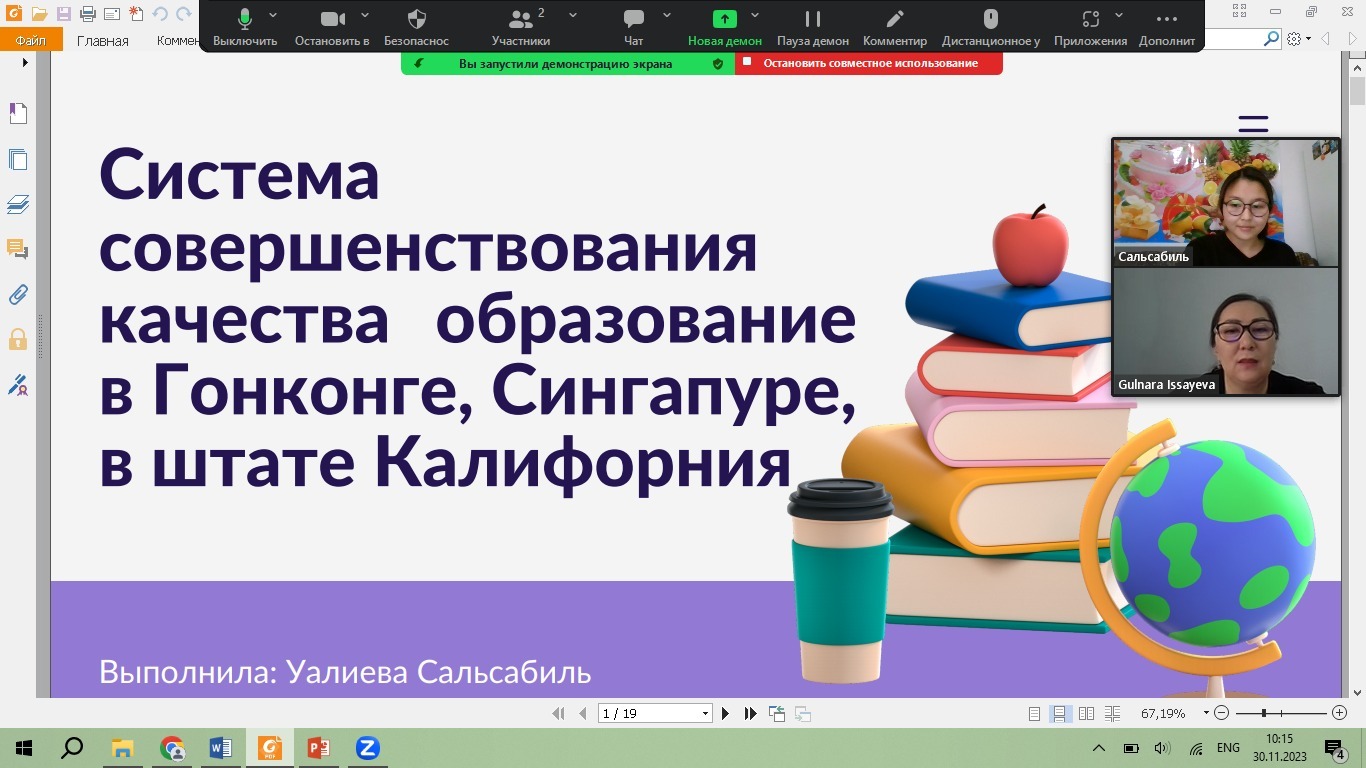Select the facing pages view icon
This screenshot has height=768, width=1366.
pyautogui.click(x=1086, y=714)
